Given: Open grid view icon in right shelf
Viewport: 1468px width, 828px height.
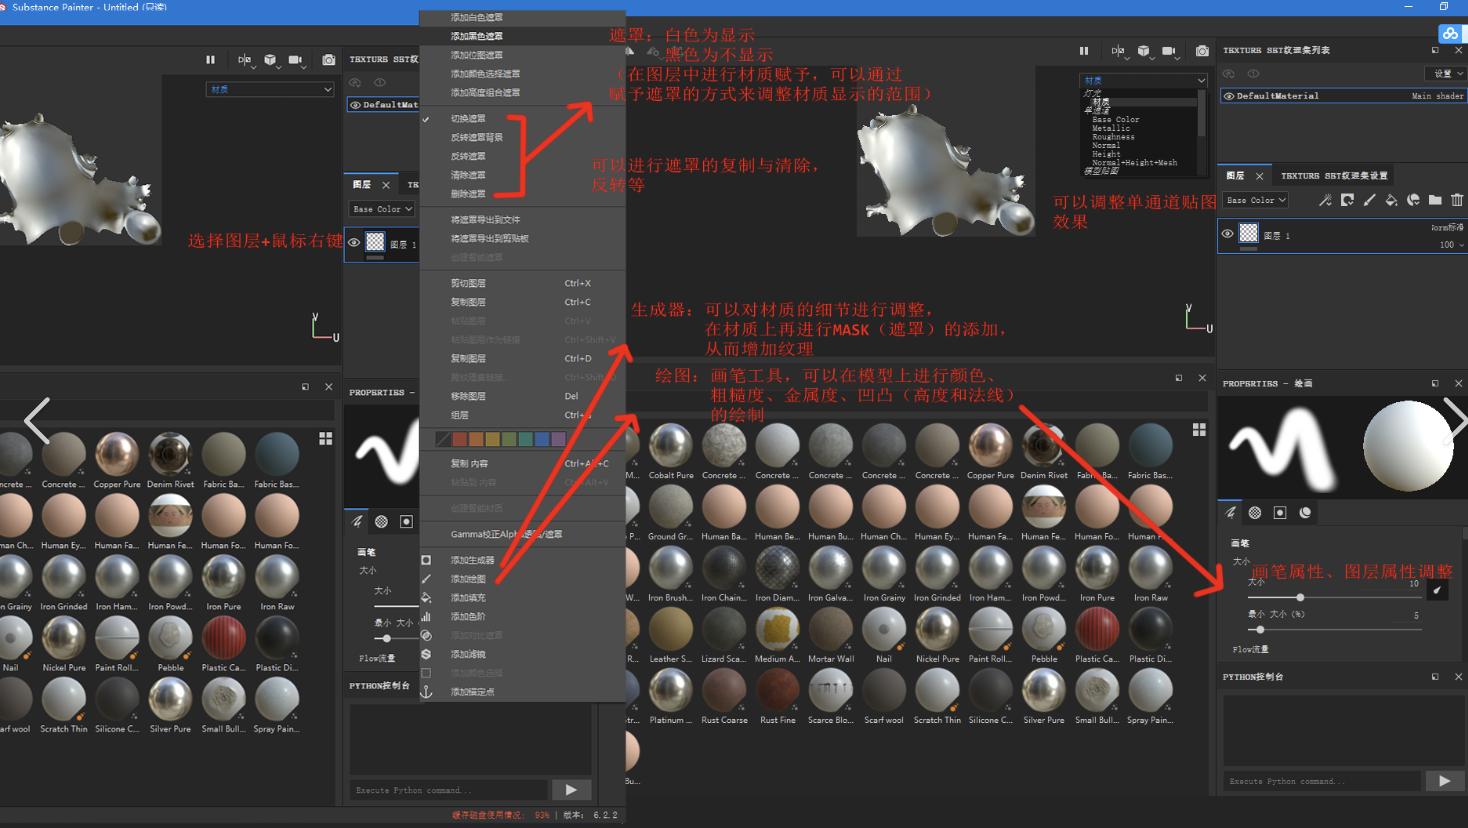Looking at the screenshot, I should pyautogui.click(x=1199, y=429).
